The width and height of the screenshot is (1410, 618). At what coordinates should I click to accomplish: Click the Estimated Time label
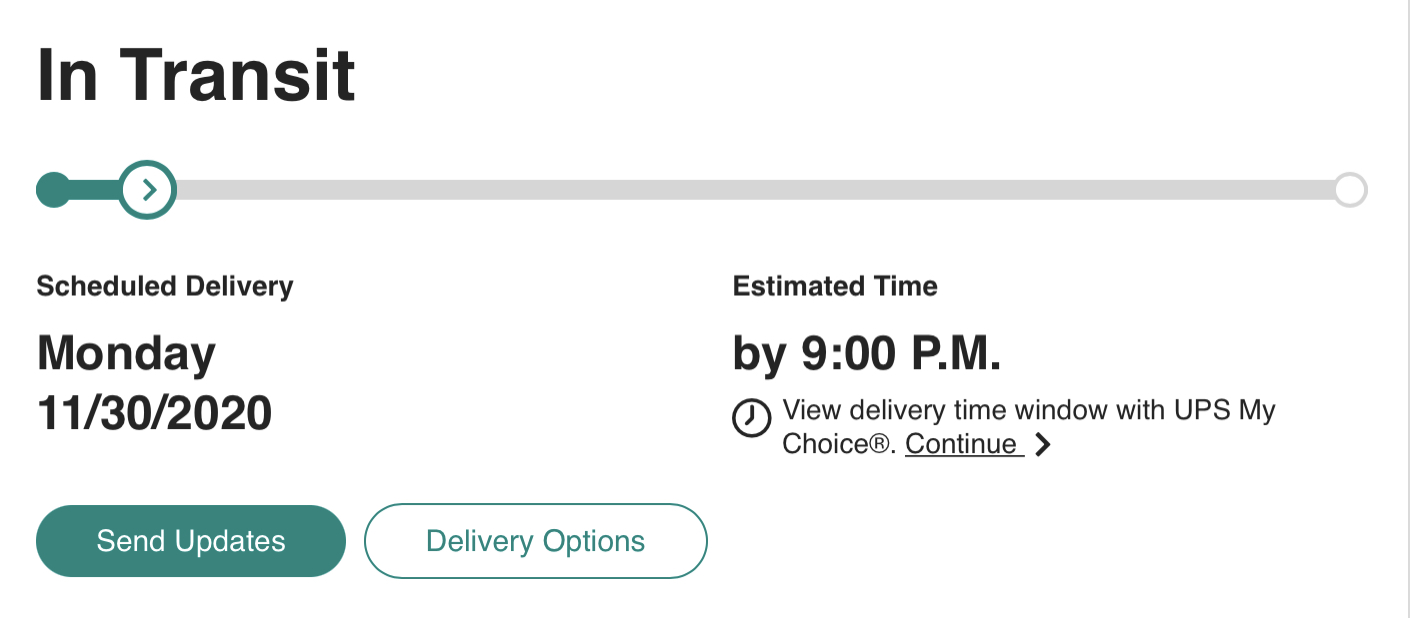pos(835,287)
